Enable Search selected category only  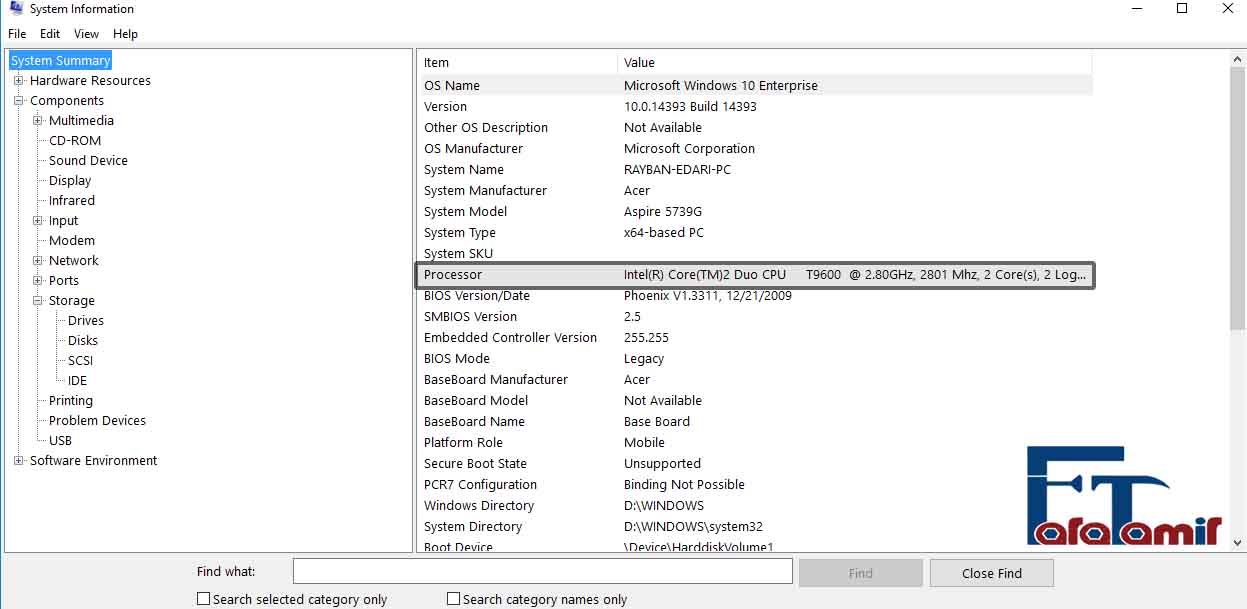pyautogui.click(x=204, y=599)
